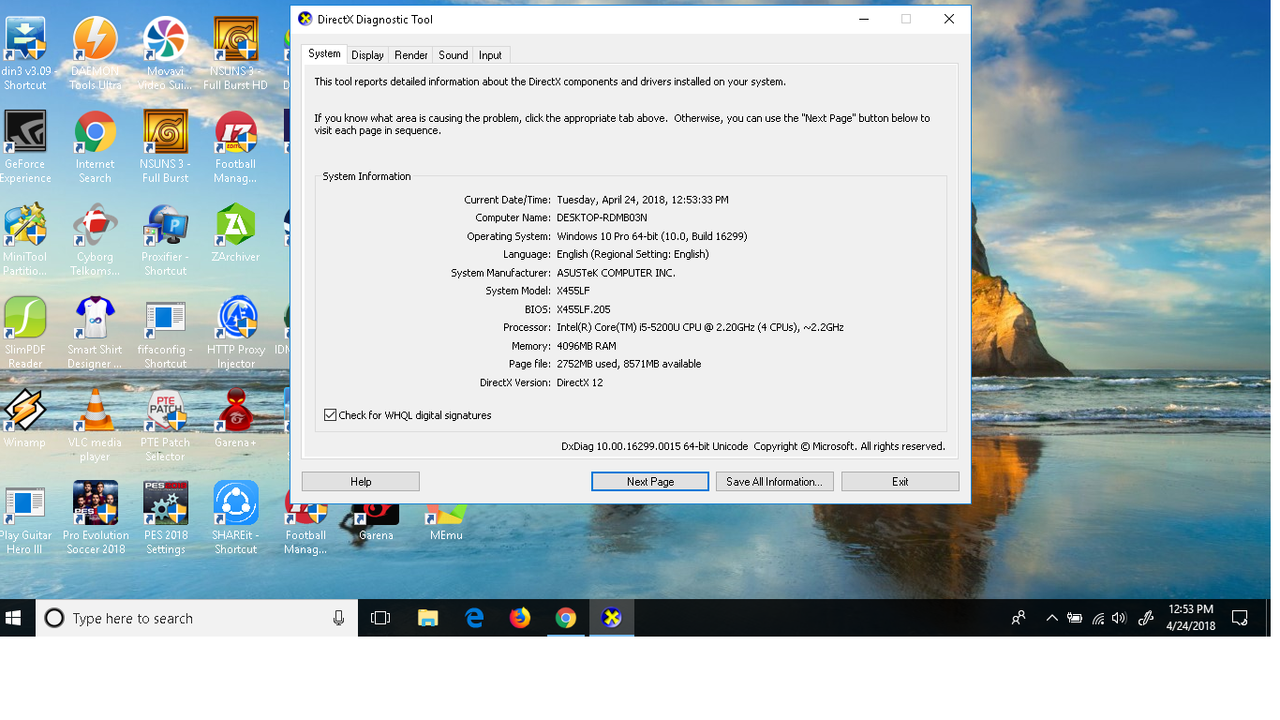This screenshot has width=1280, height=720.
Task: Switch to the Sound tab
Action: click(x=453, y=55)
